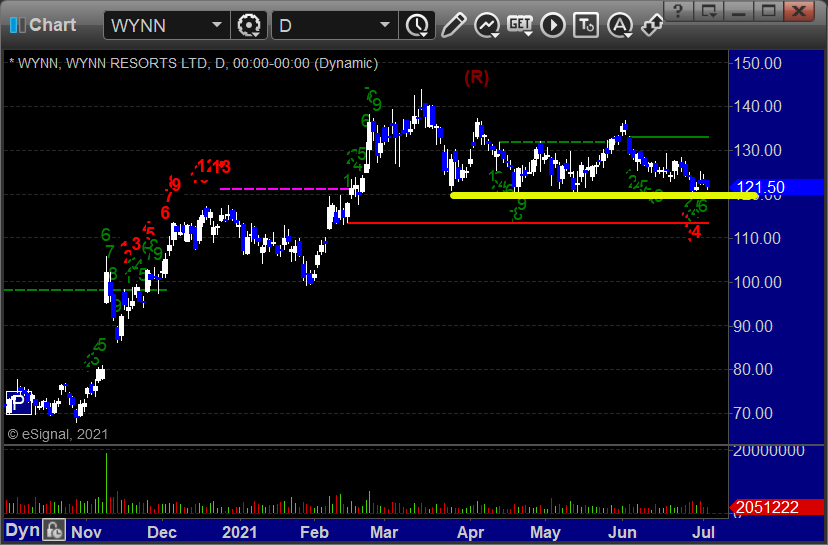Click the Jul label on time axis

[x=703, y=532]
